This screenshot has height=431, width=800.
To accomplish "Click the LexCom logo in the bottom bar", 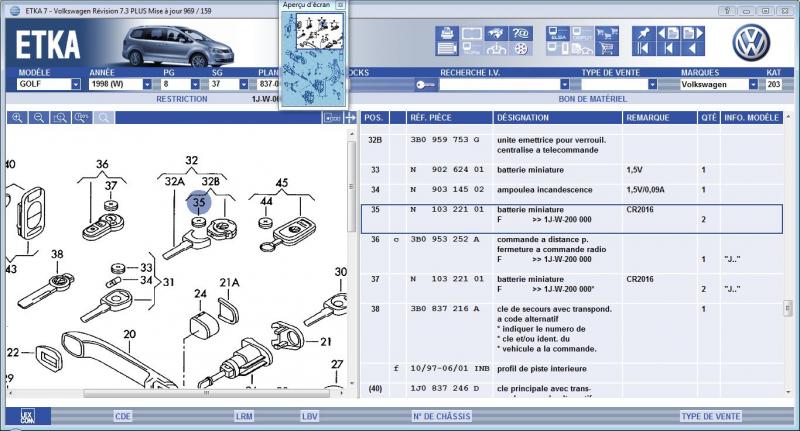I will 28,416.
